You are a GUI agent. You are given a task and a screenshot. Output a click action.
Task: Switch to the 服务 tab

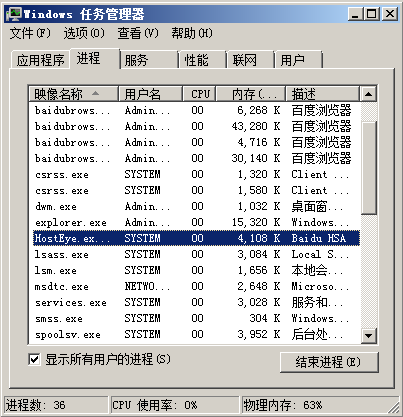click(x=149, y=60)
